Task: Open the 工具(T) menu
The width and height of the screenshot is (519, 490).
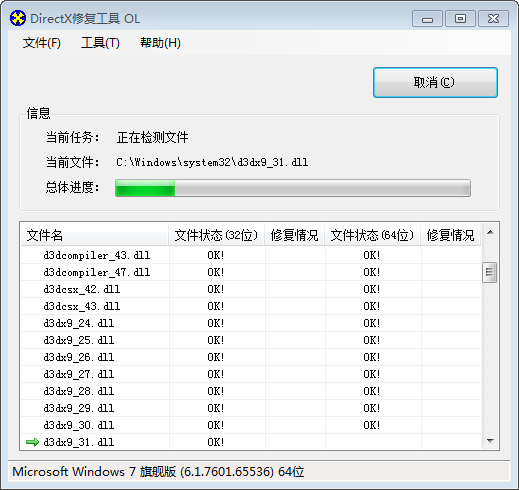Action: [100, 43]
